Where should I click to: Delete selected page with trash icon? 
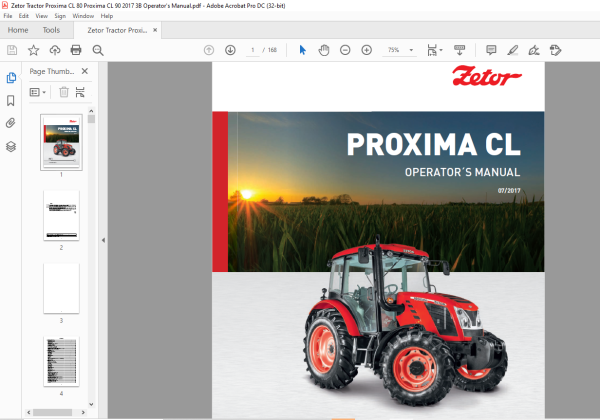click(64, 92)
